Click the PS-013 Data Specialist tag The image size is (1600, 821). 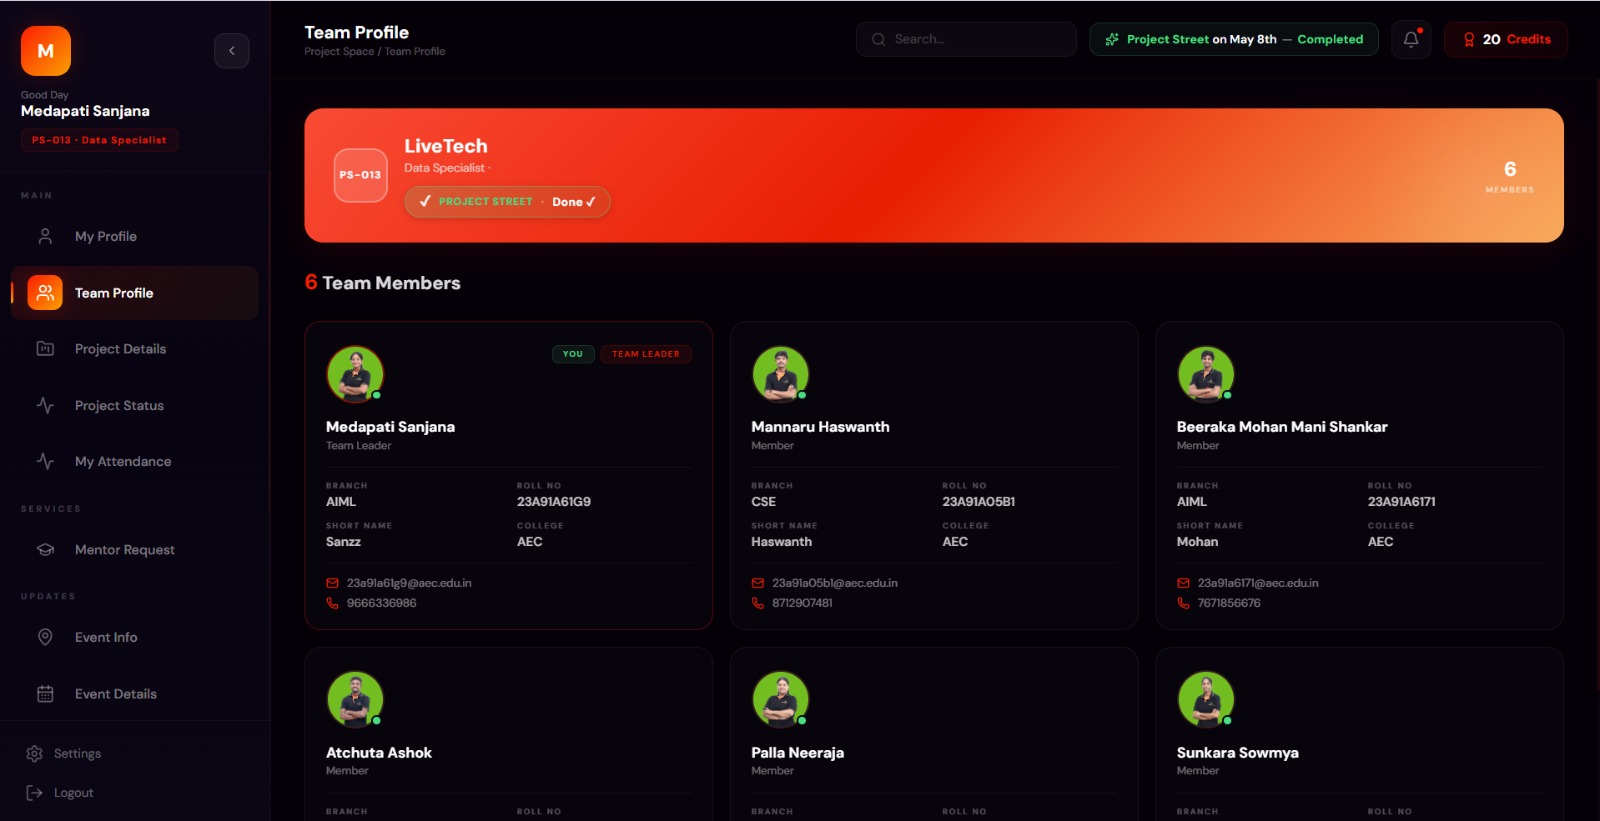[99, 140]
